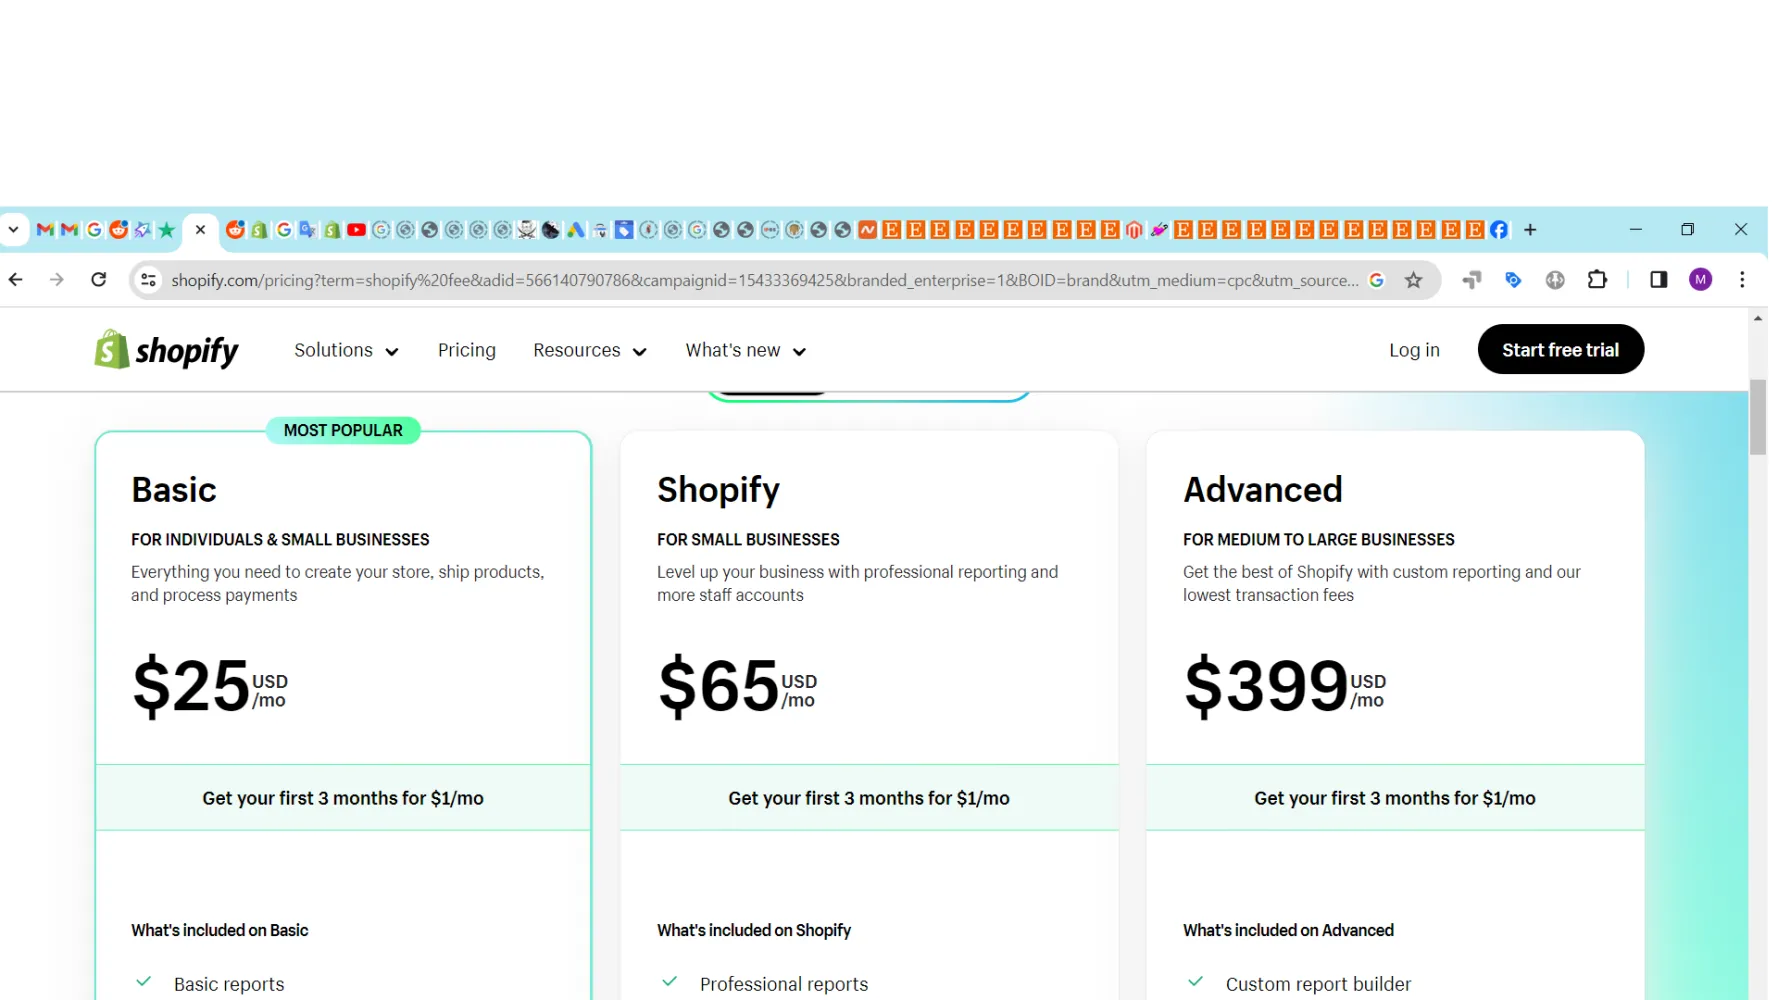View site information icon in address bar
The width and height of the screenshot is (1778, 1000).
coord(148,280)
